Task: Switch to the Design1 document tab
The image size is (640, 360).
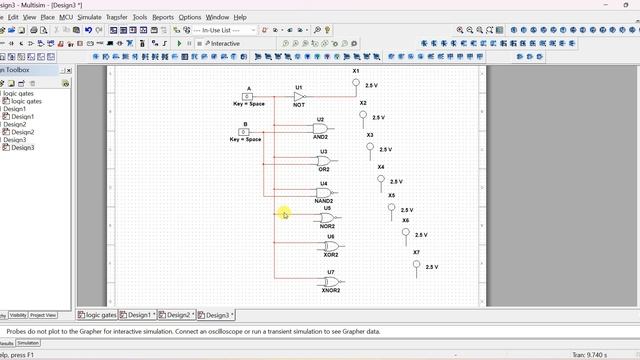Action: [137, 315]
